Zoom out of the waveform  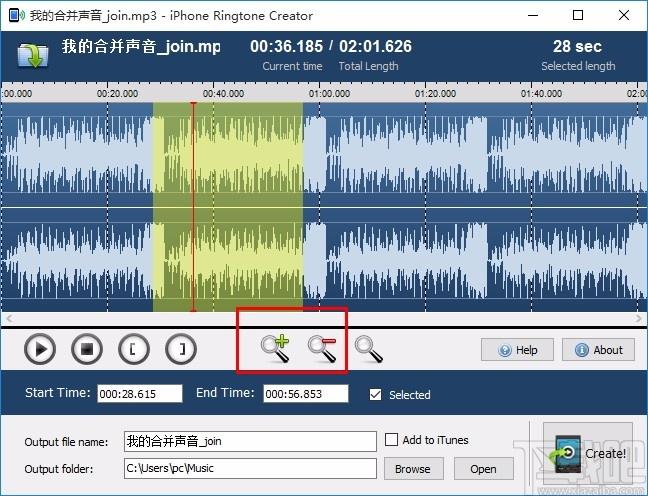click(321, 349)
